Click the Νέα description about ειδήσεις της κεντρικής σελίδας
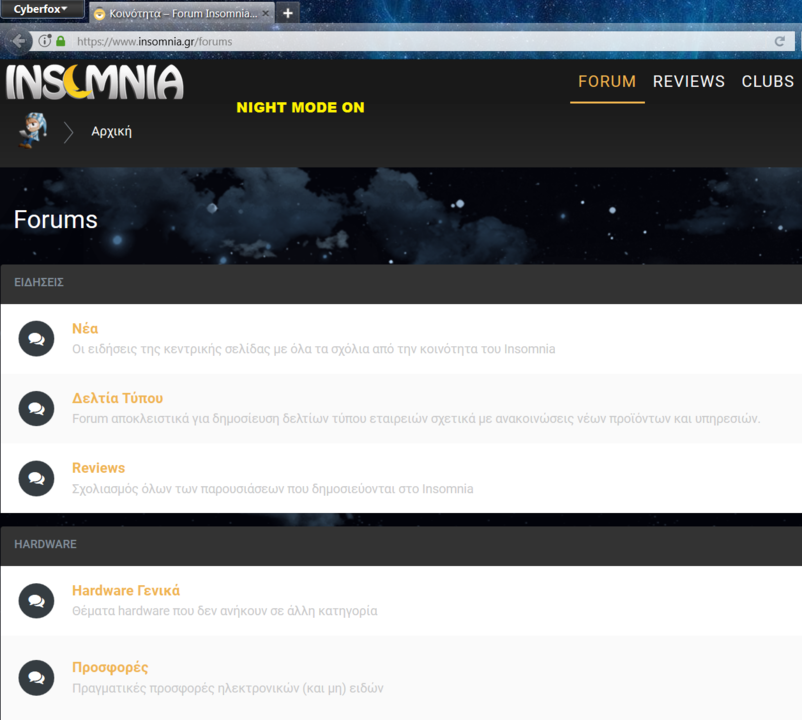 (x=314, y=349)
